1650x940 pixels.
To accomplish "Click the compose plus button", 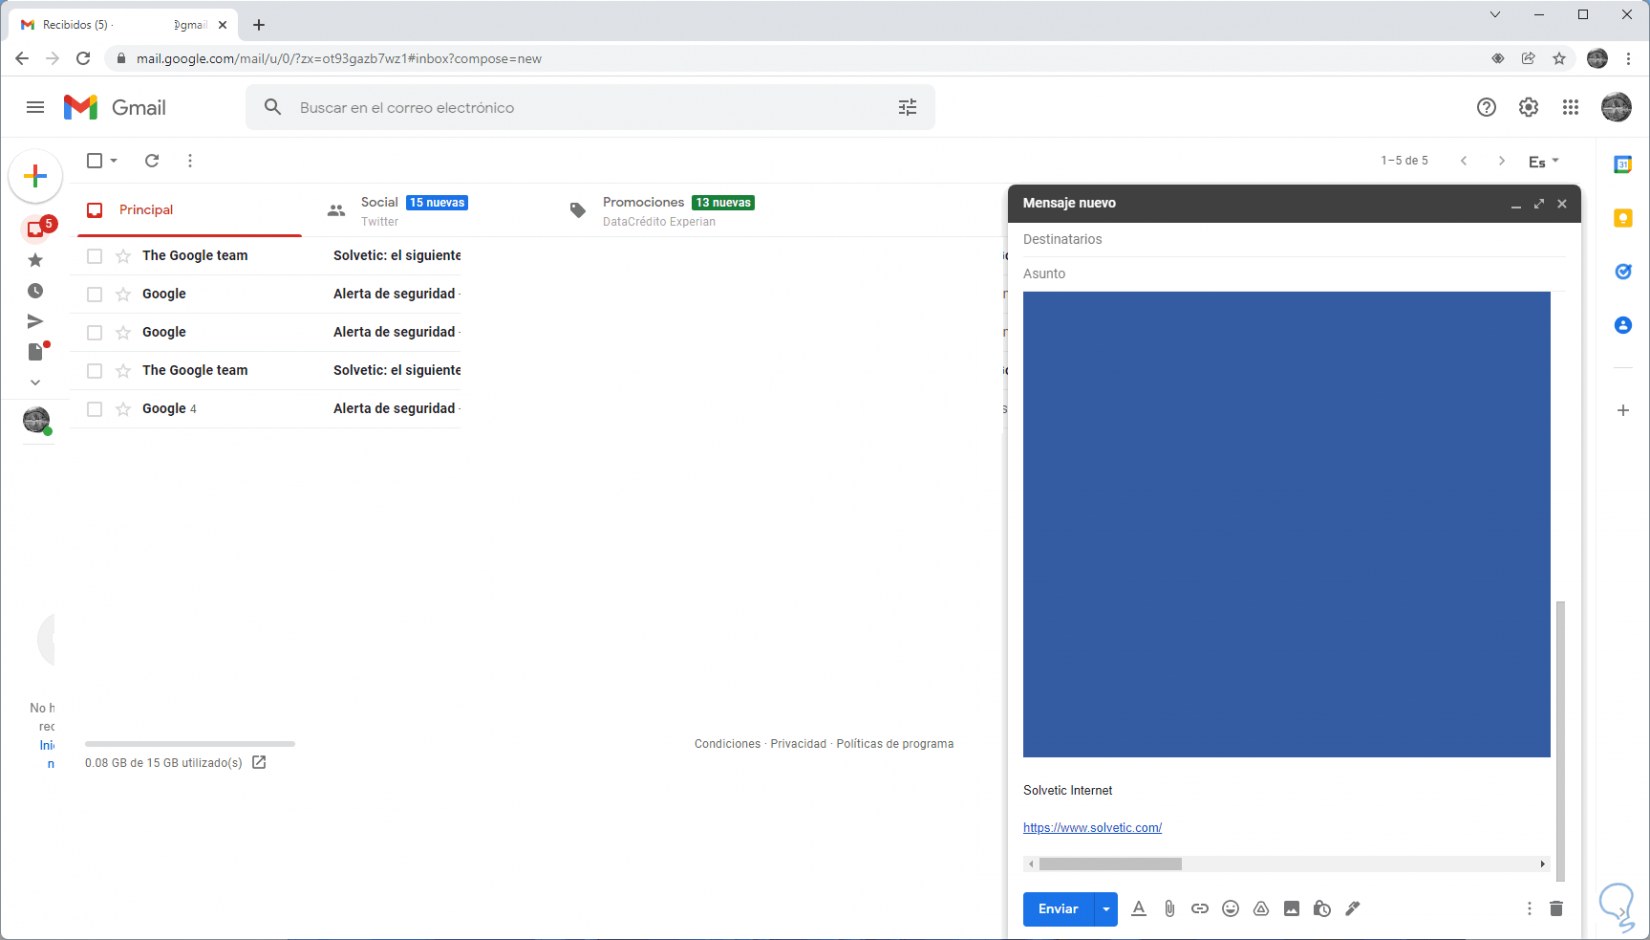I will click(x=35, y=176).
